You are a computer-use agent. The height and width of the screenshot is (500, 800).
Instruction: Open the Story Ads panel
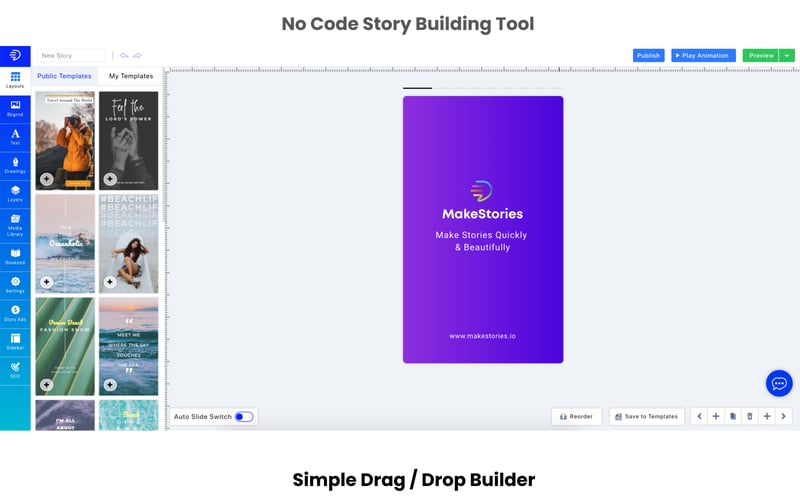pyautogui.click(x=15, y=313)
